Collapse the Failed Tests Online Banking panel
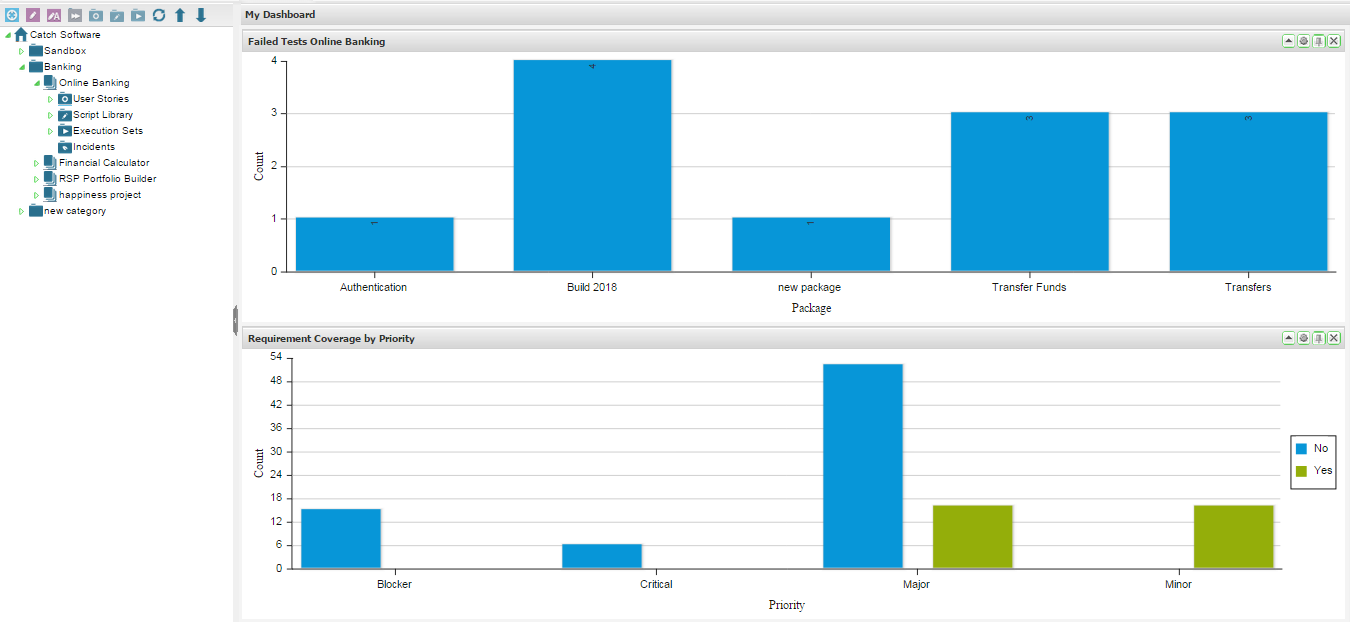1350x622 pixels. (x=1289, y=41)
